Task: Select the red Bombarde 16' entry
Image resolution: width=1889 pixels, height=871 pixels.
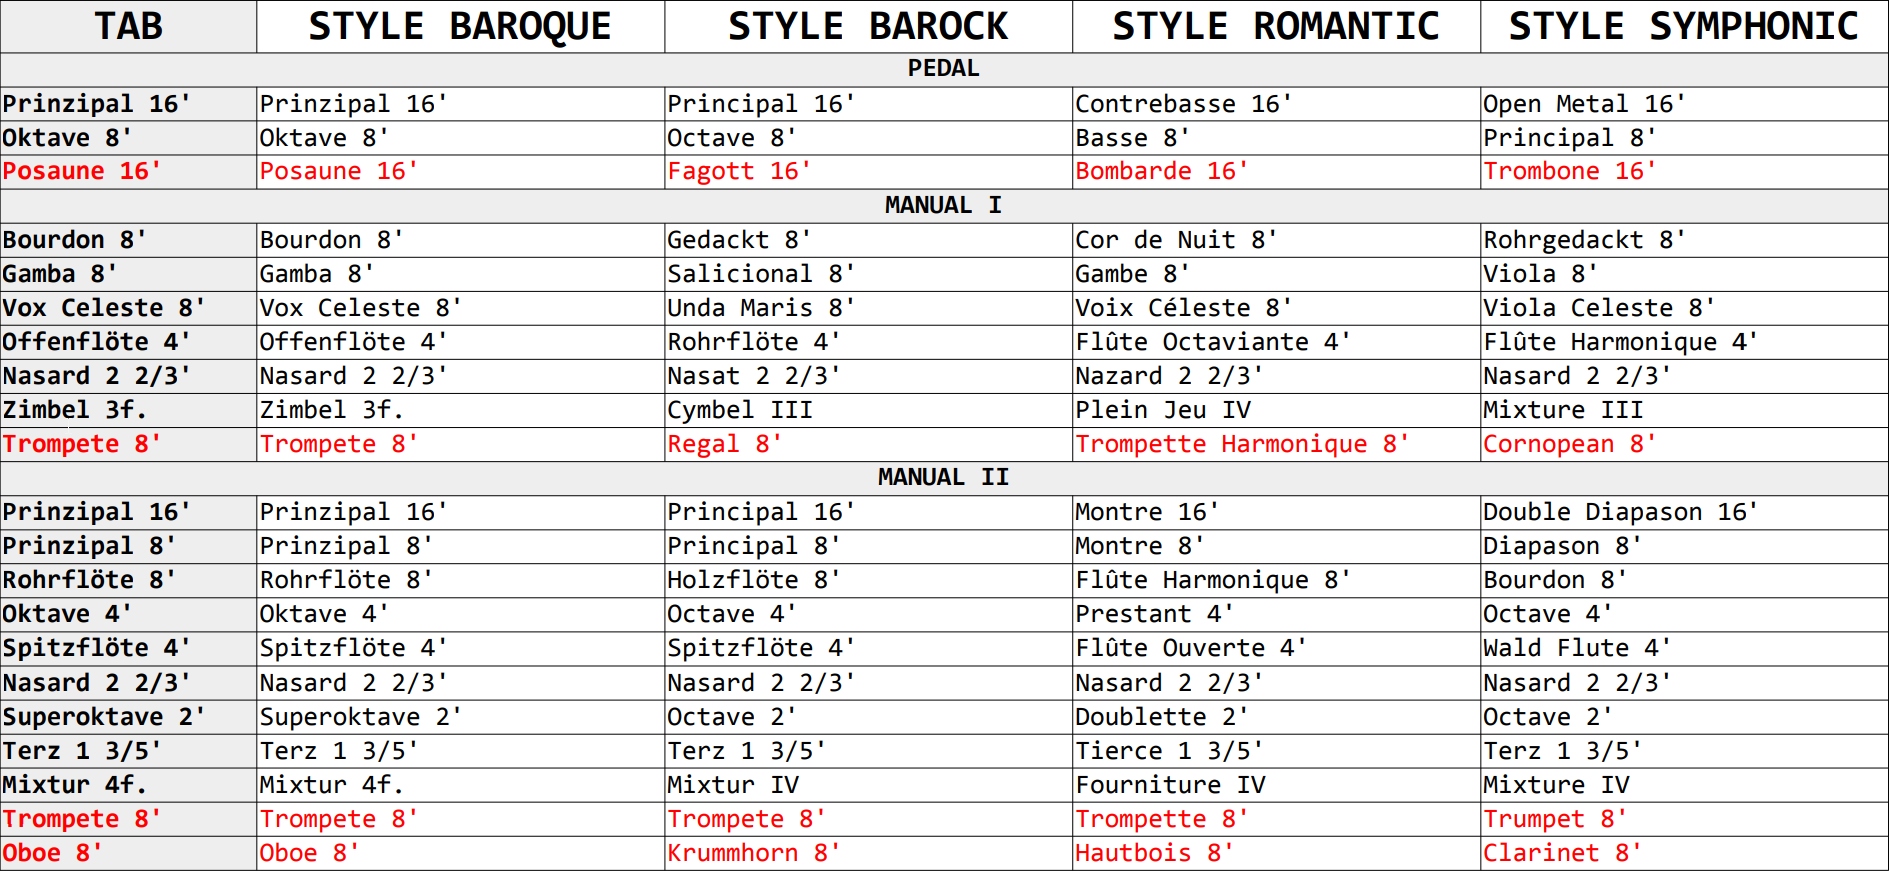Action: pyautogui.click(x=1161, y=172)
